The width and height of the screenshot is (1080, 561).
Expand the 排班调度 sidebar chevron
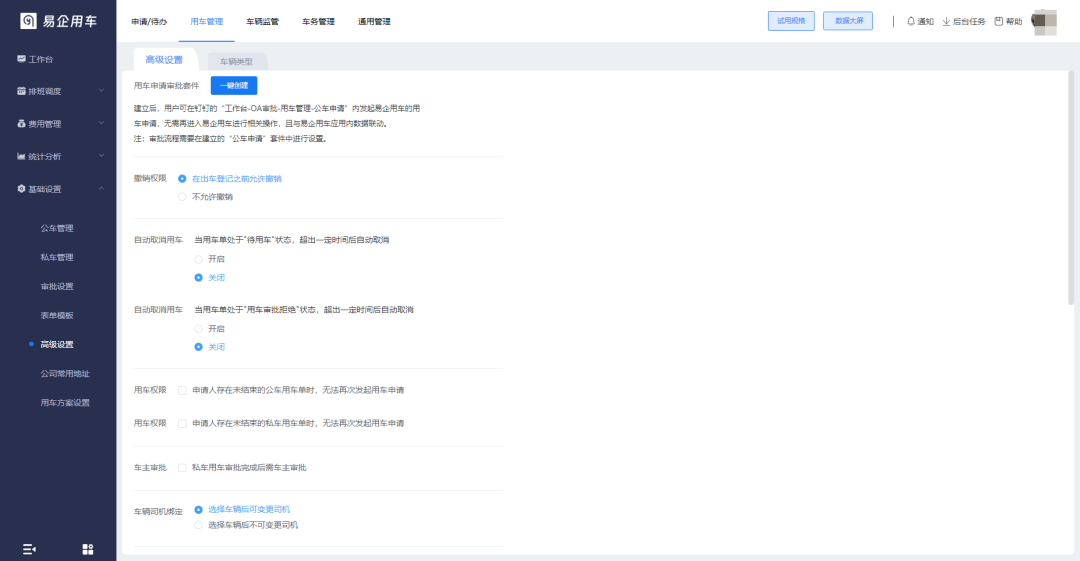pos(101,90)
